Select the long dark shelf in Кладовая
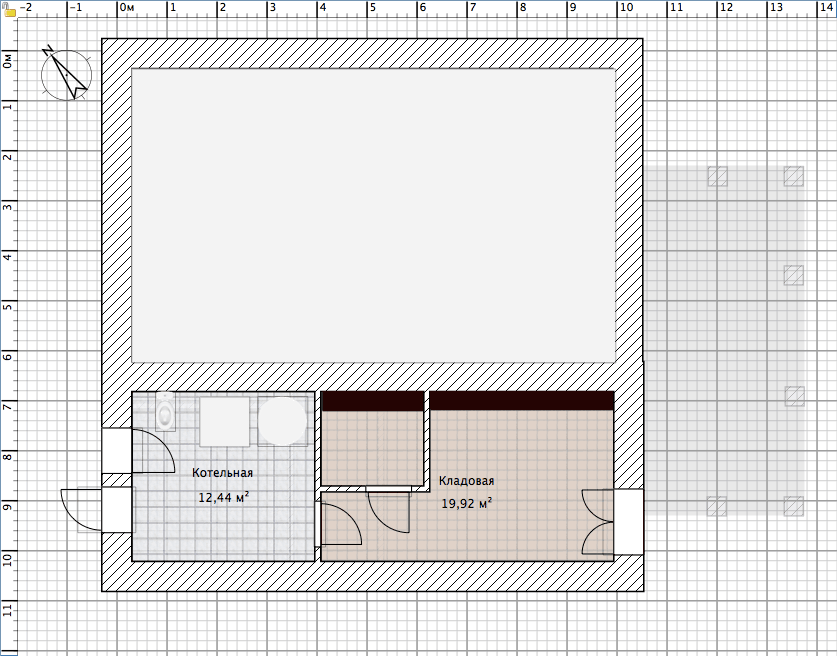Viewport: 837px width, 656px height. point(522,400)
